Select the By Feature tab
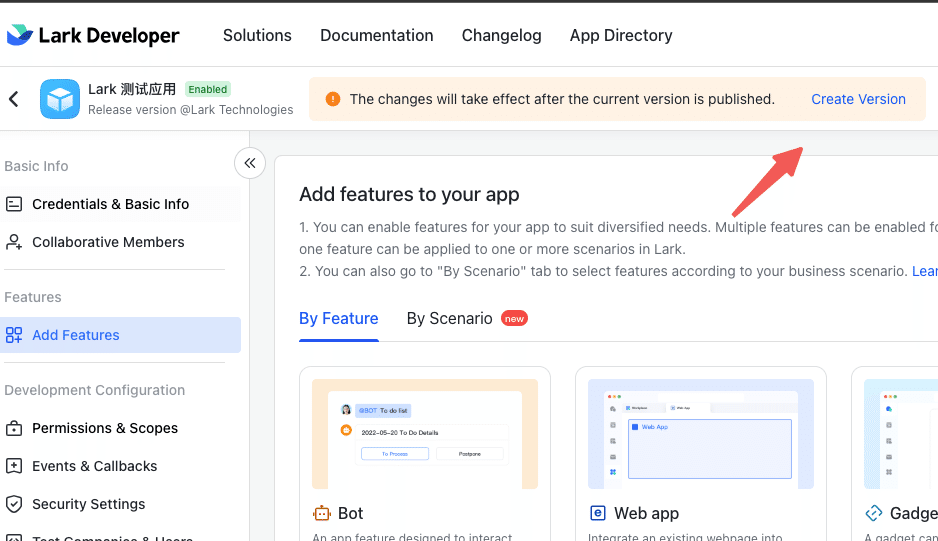The height and width of the screenshot is (541, 938). point(338,319)
